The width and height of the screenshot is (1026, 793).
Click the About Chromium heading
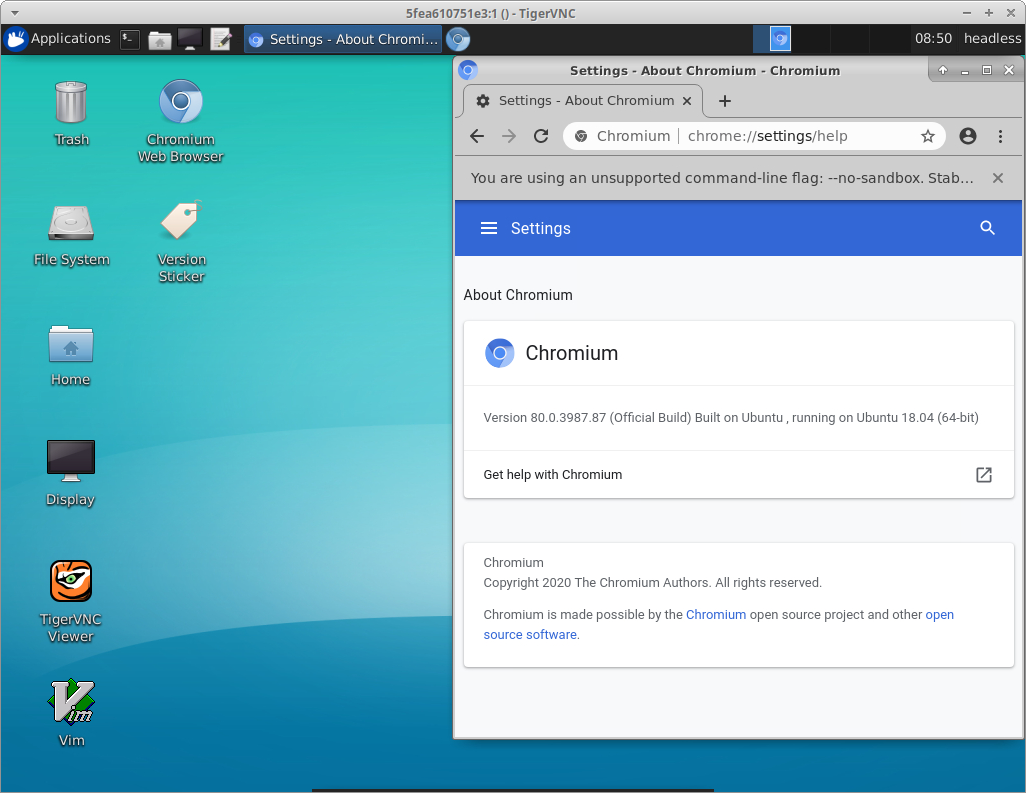[x=518, y=295]
